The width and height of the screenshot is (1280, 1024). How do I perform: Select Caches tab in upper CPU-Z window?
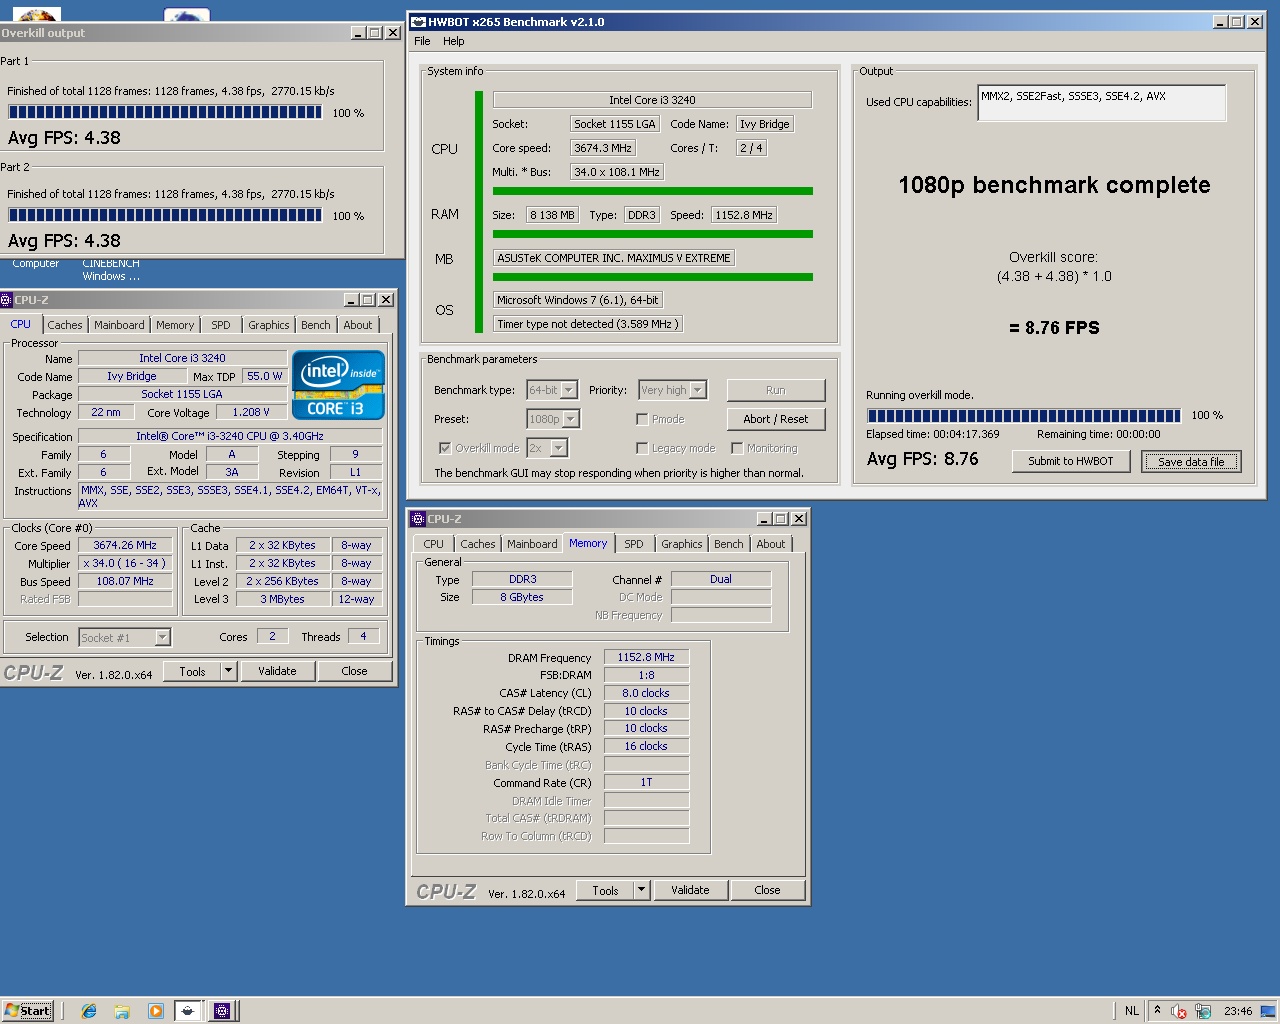tap(65, 325)
